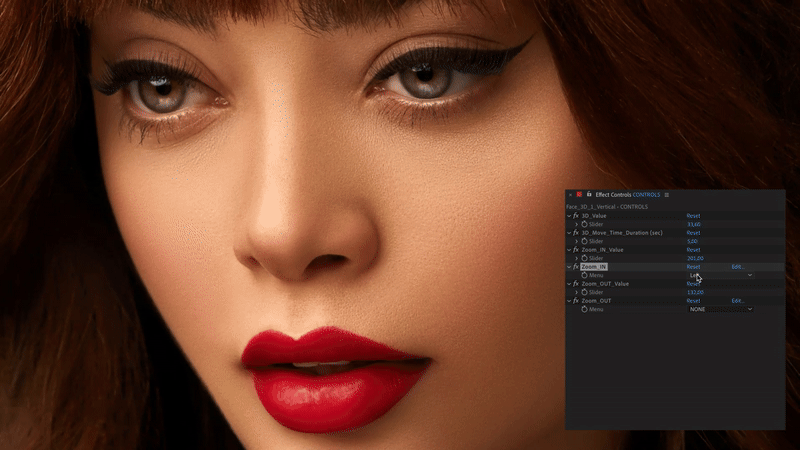Screen dimensions: 800x450
Task: Toggle fx switch for Zoom_OUT_Value
Action: click(576, 284)
